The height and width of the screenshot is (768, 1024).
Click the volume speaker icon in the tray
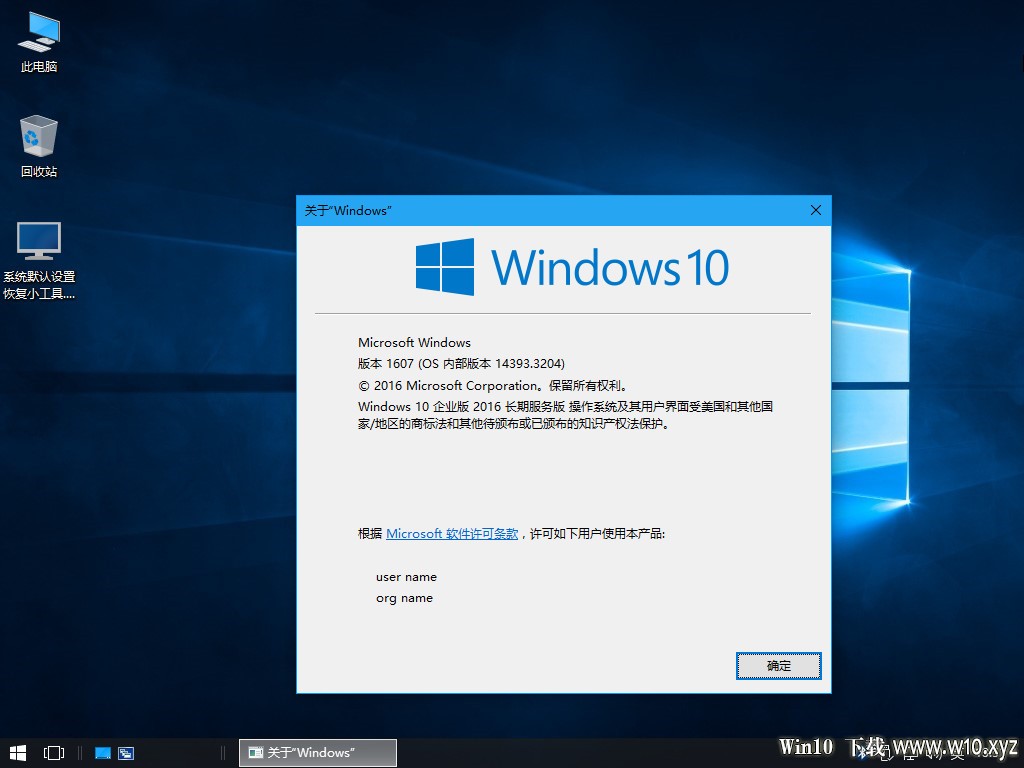click(928, 753)
